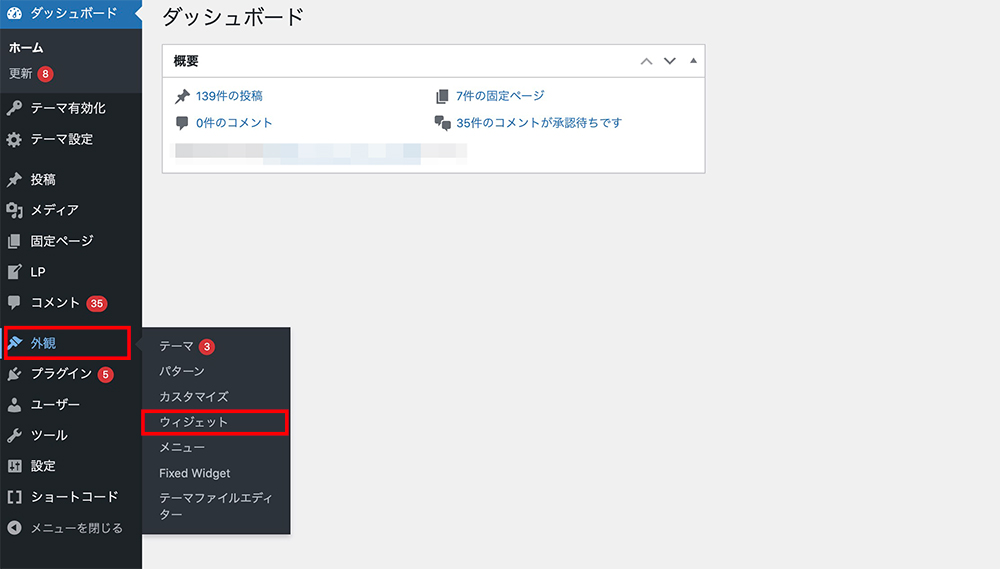Click the comment icon next to 0件のコメント
This screenshot has height=569, width=1000.
pos(182,122)
